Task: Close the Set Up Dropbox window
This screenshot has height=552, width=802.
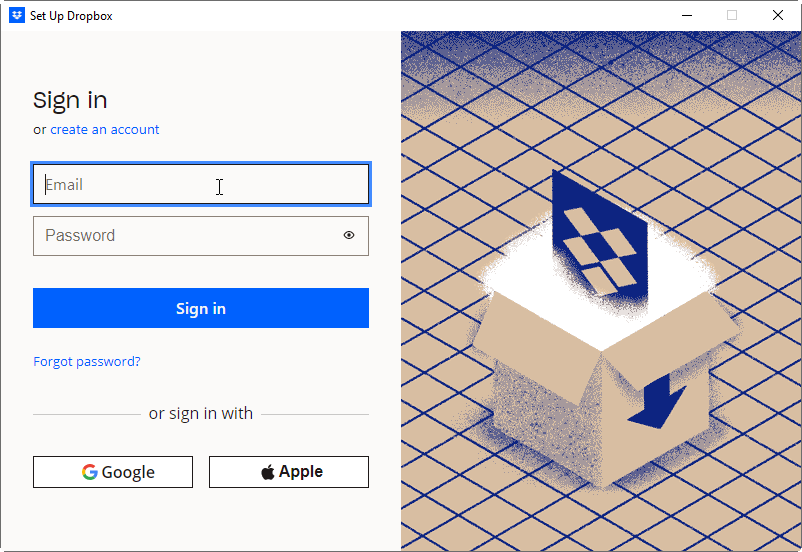Action: 778,15
